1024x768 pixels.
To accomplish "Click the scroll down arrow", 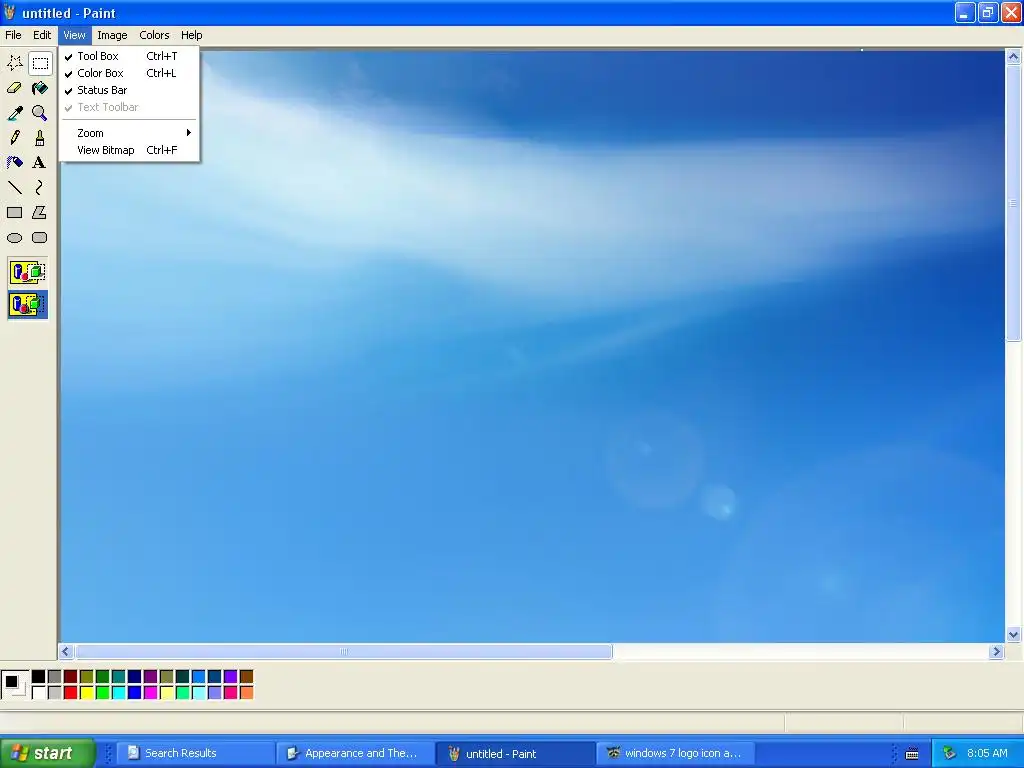I will click(x=1014, y=634).
